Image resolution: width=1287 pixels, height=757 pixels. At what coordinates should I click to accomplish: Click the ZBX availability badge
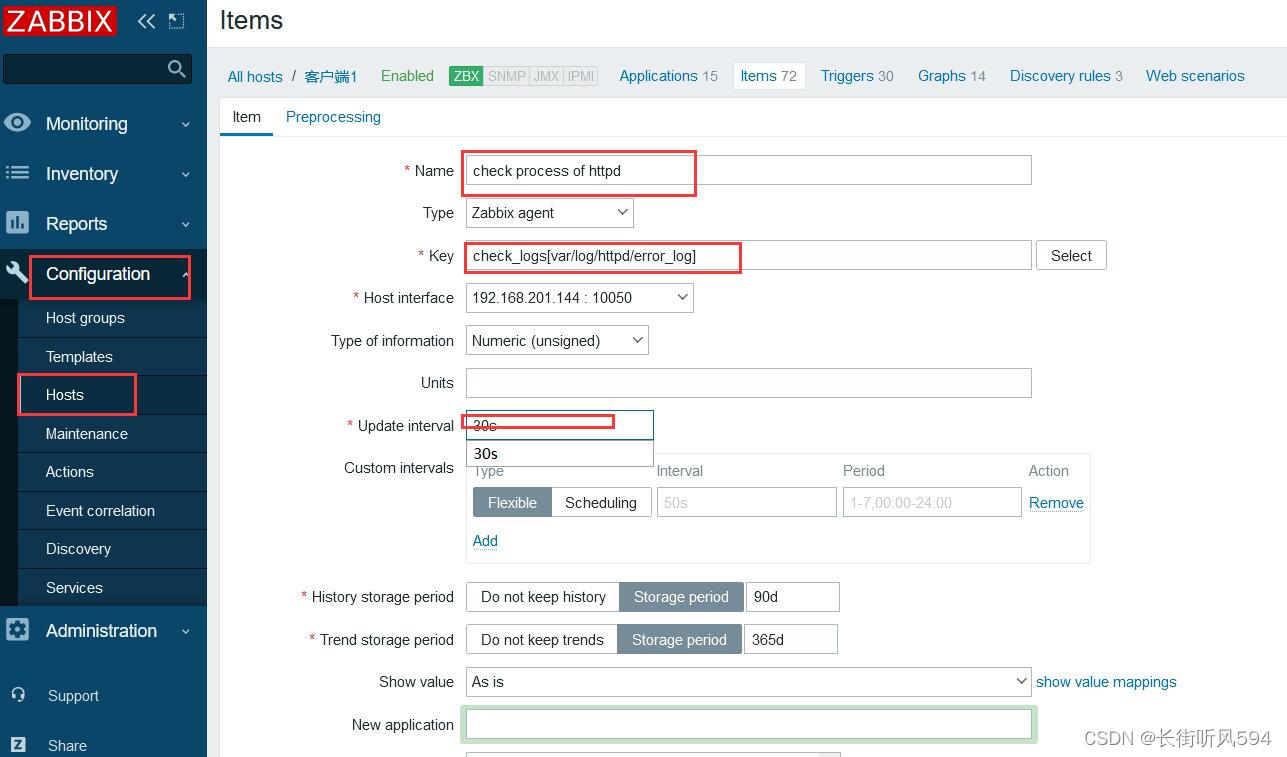[466, 76]
